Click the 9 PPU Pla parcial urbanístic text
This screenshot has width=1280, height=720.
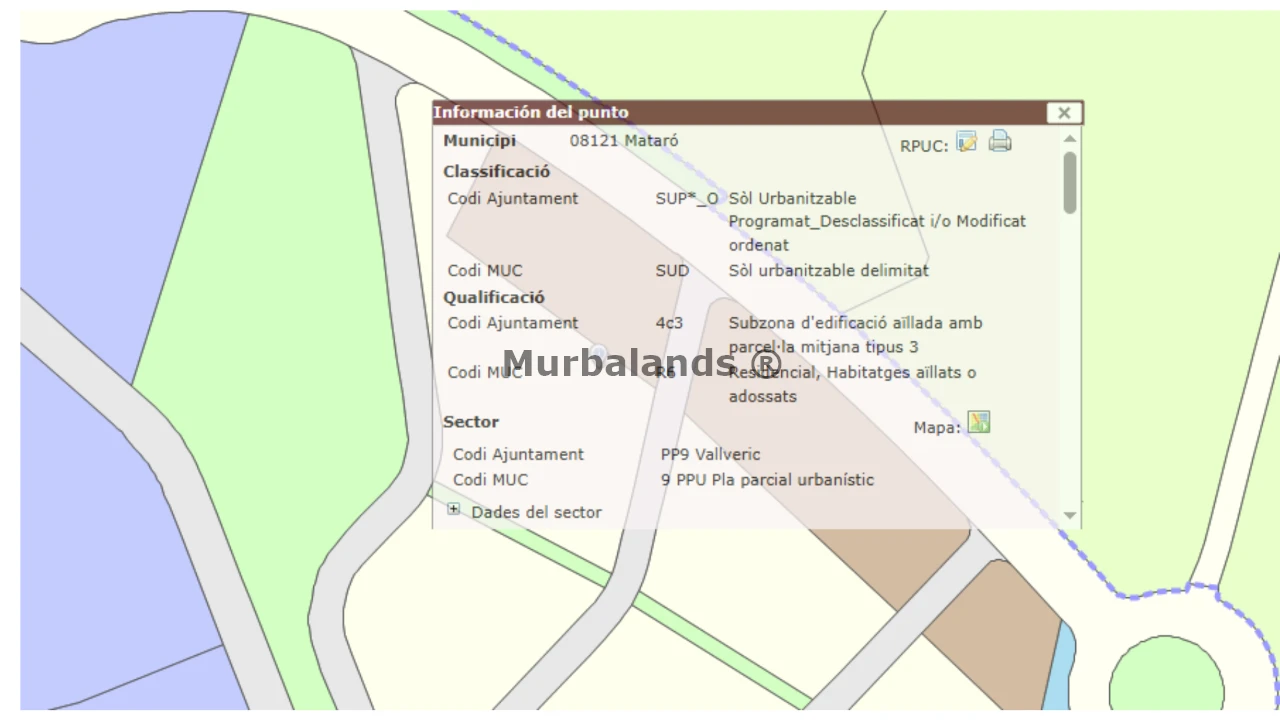point(767,480)
